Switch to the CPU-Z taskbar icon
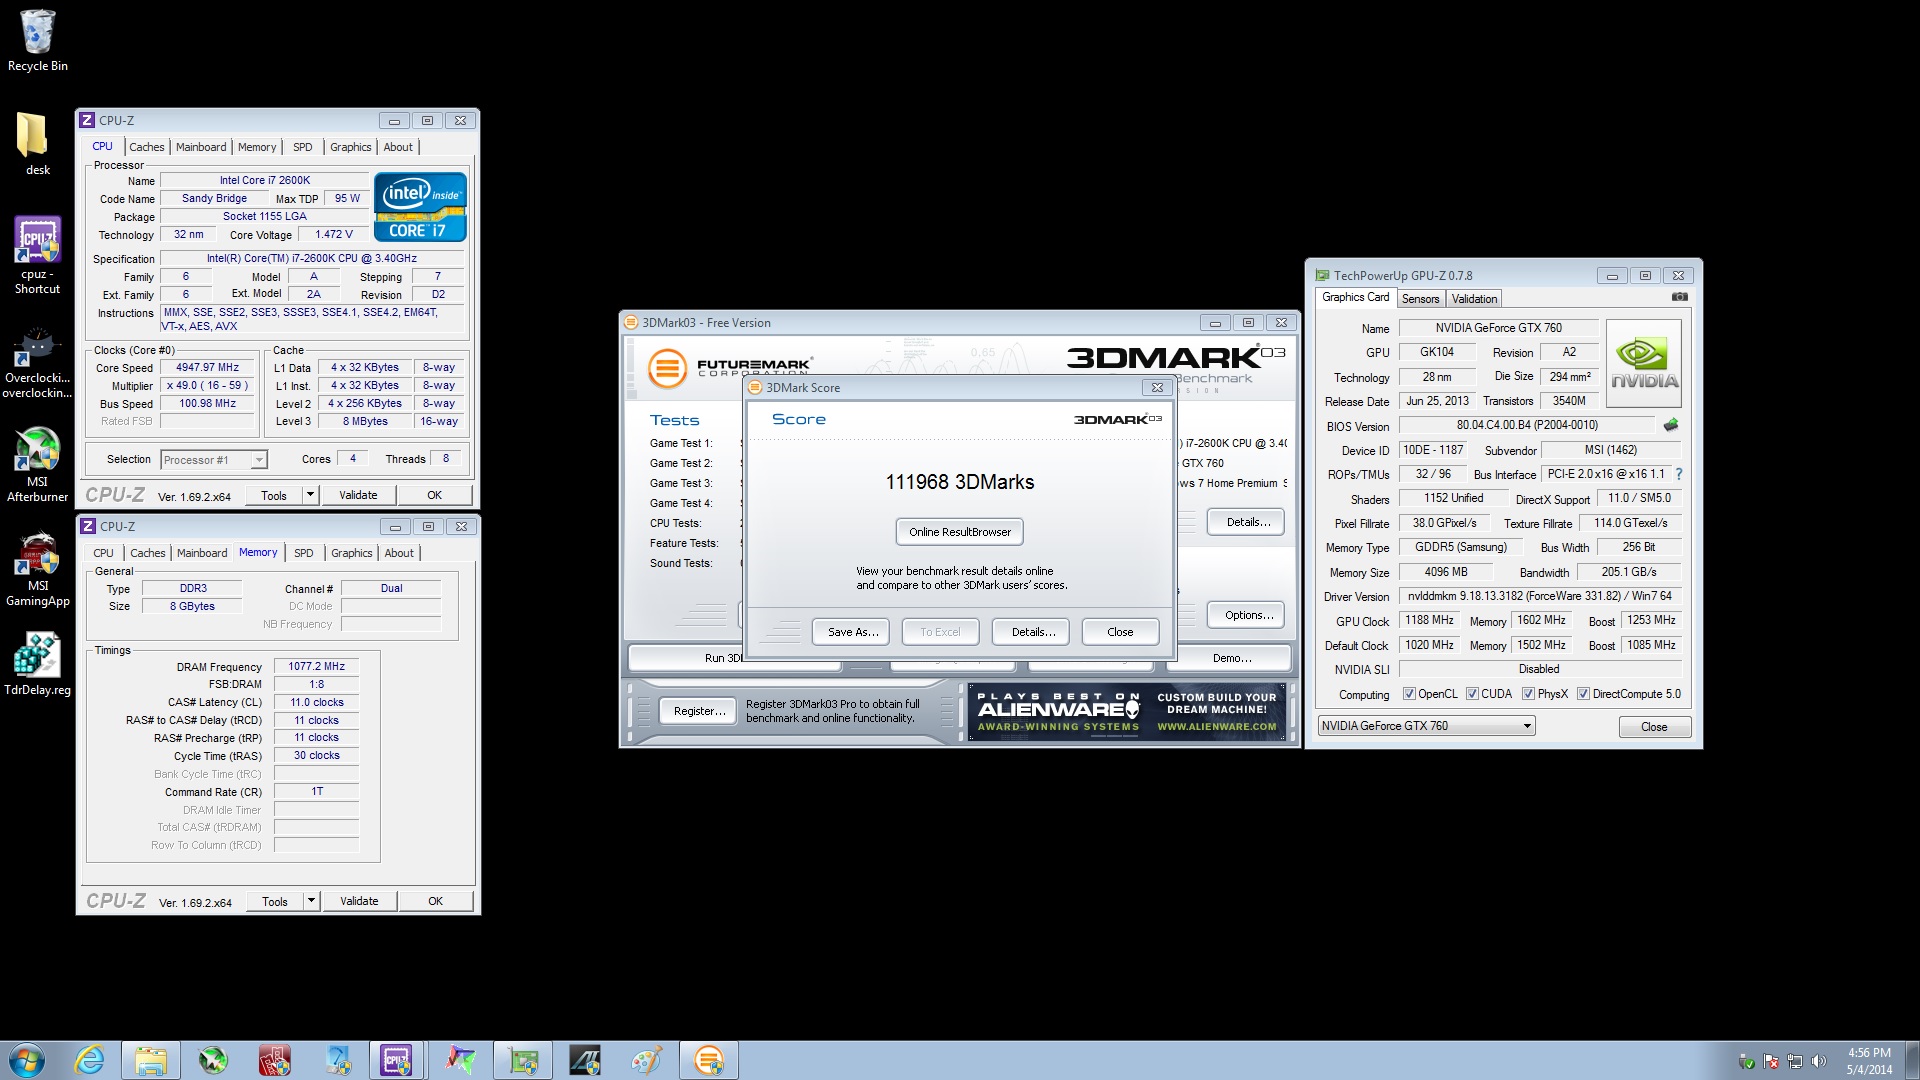The width and height of the screenshot is (1920, 1080). click(x=397, y=1060)
